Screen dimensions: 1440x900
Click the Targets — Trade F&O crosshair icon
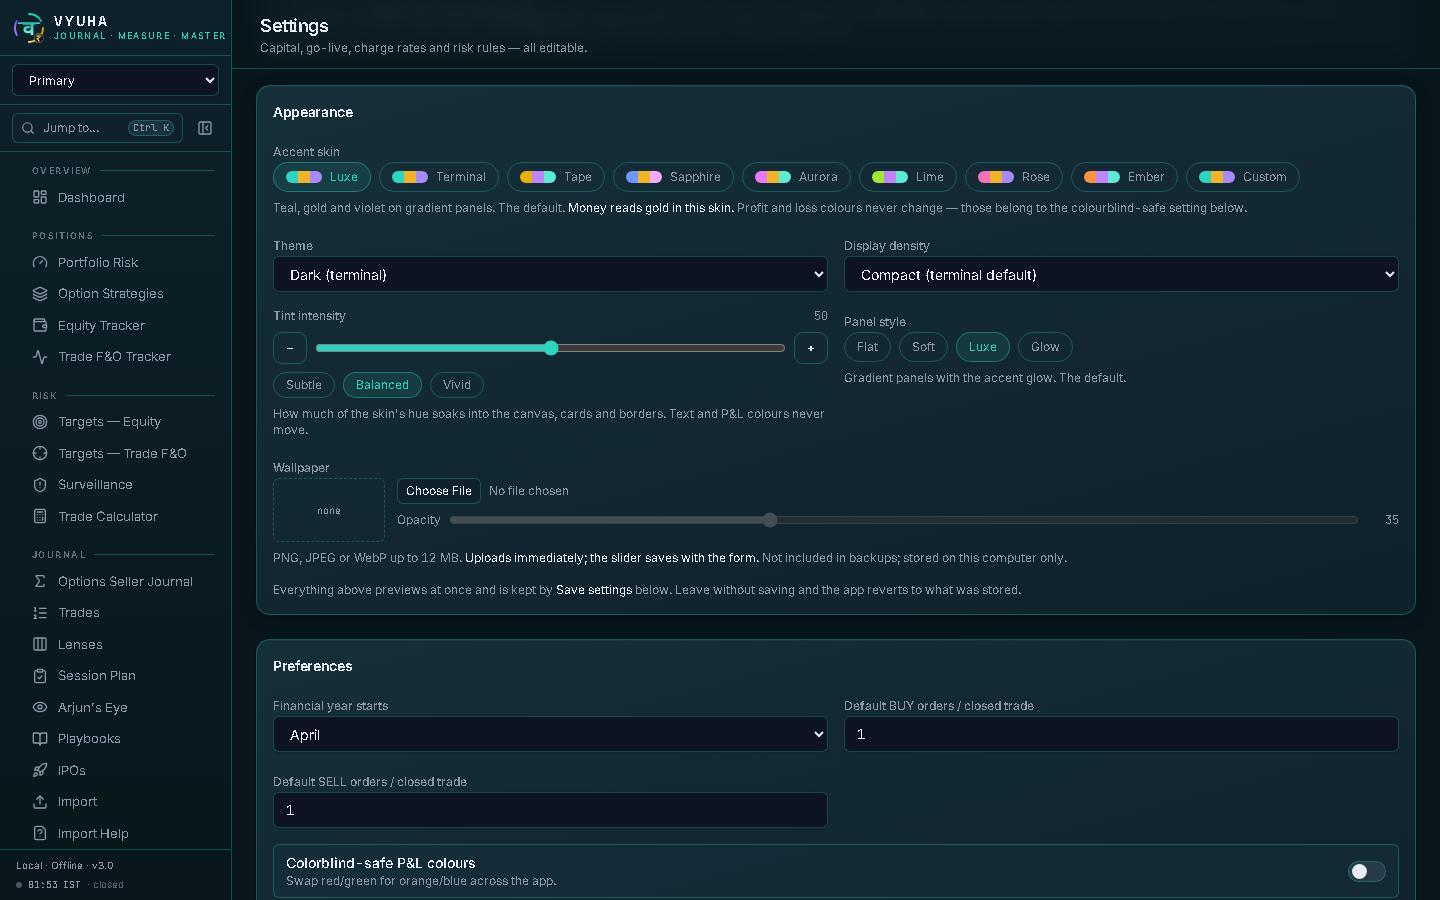[x=40, y=453]
